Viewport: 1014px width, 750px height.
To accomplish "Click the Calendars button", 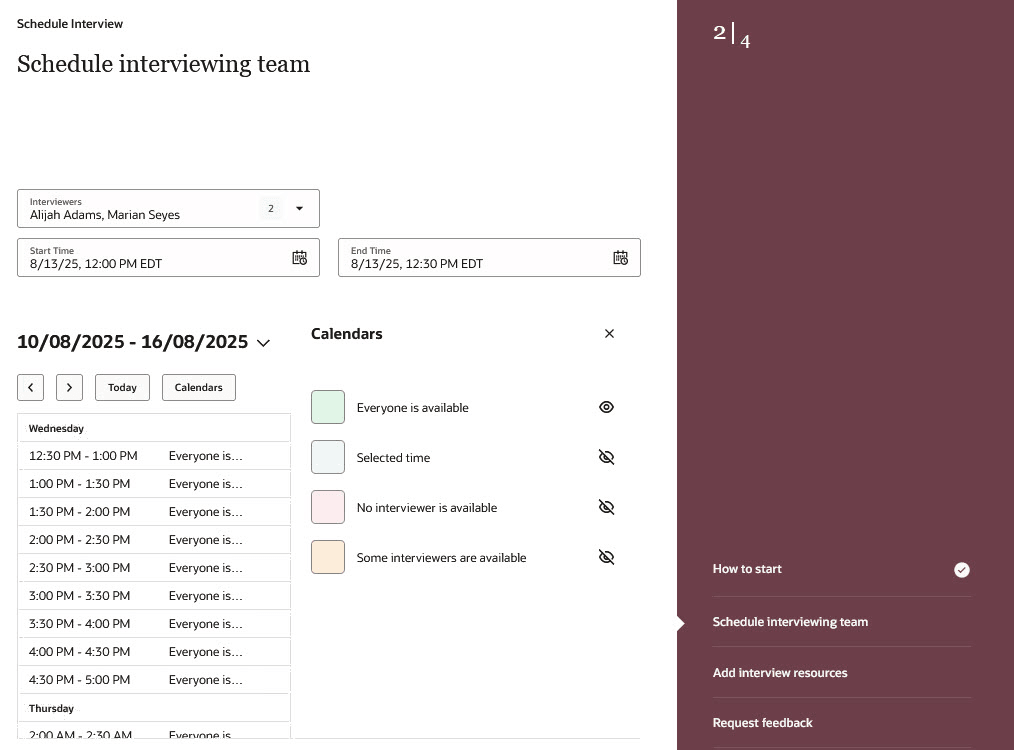I will click(198, 387).
